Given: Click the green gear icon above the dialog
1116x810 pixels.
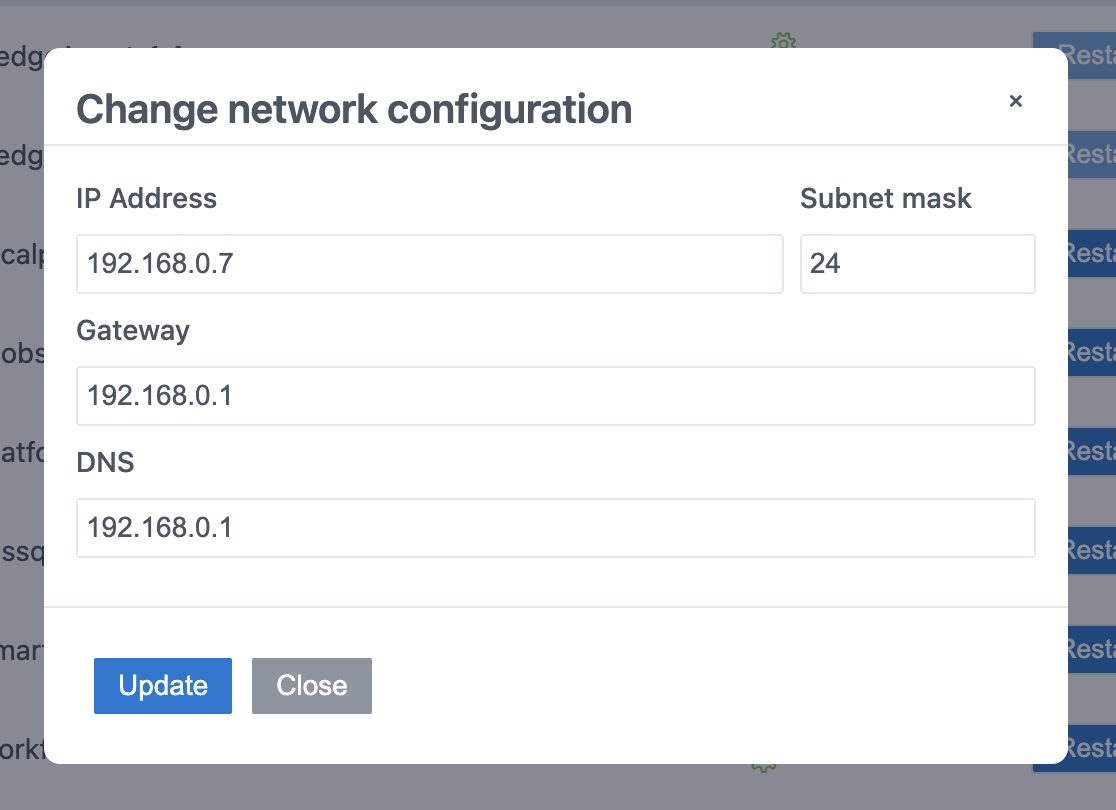Looking at the screenshot, I should click(783, 41).
